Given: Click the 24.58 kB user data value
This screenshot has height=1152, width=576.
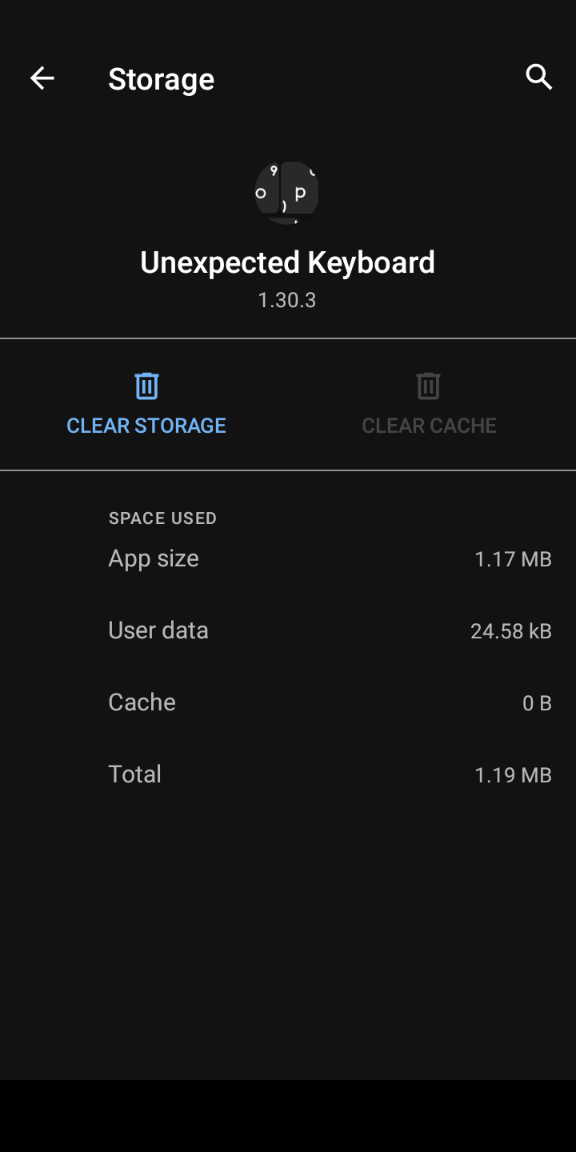Looking at the screenshot, I should pyautogui.click(x=511, y=632).
